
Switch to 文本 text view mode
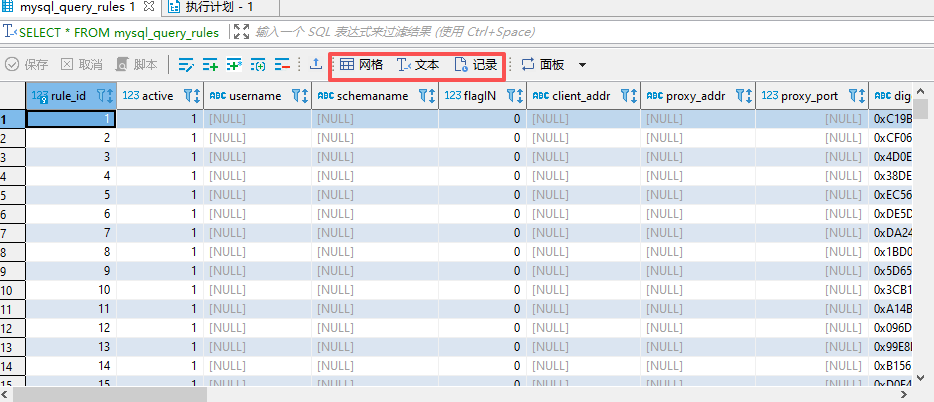(x=418, y=65)
